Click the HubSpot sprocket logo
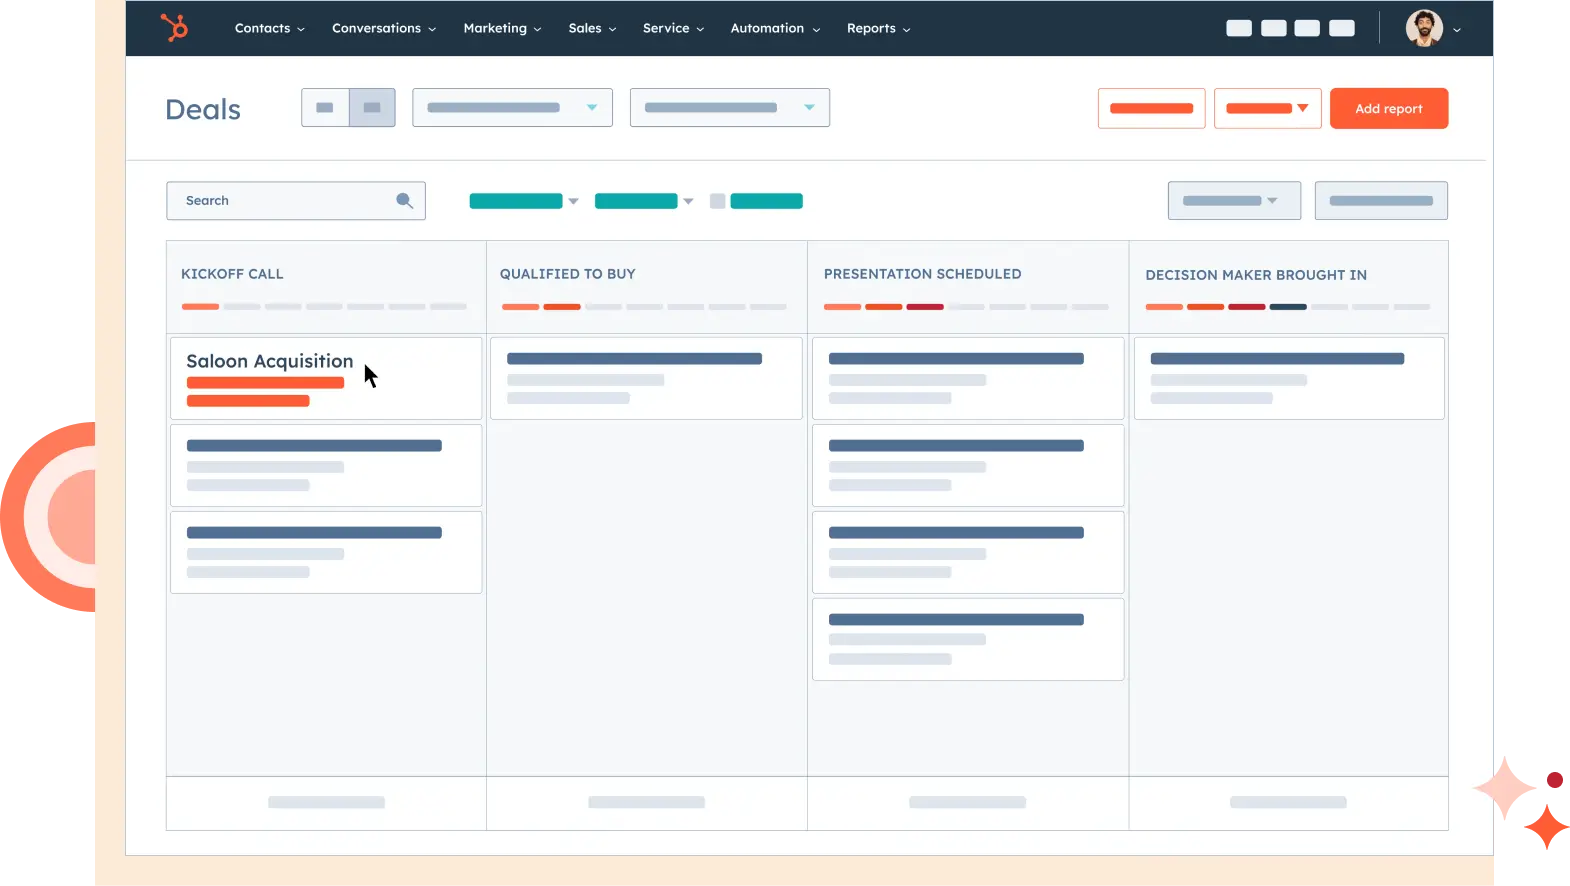Screen dimensions: 1570x886 (x=174, y=28)
